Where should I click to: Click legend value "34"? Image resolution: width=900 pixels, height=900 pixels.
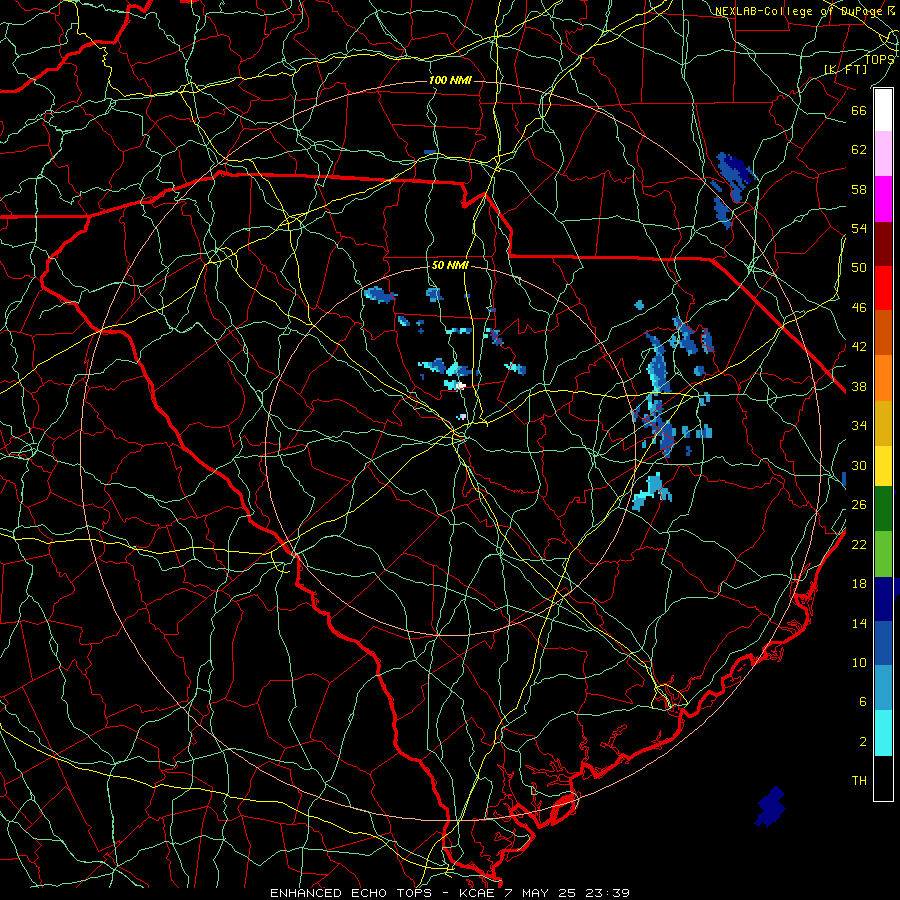859,426
